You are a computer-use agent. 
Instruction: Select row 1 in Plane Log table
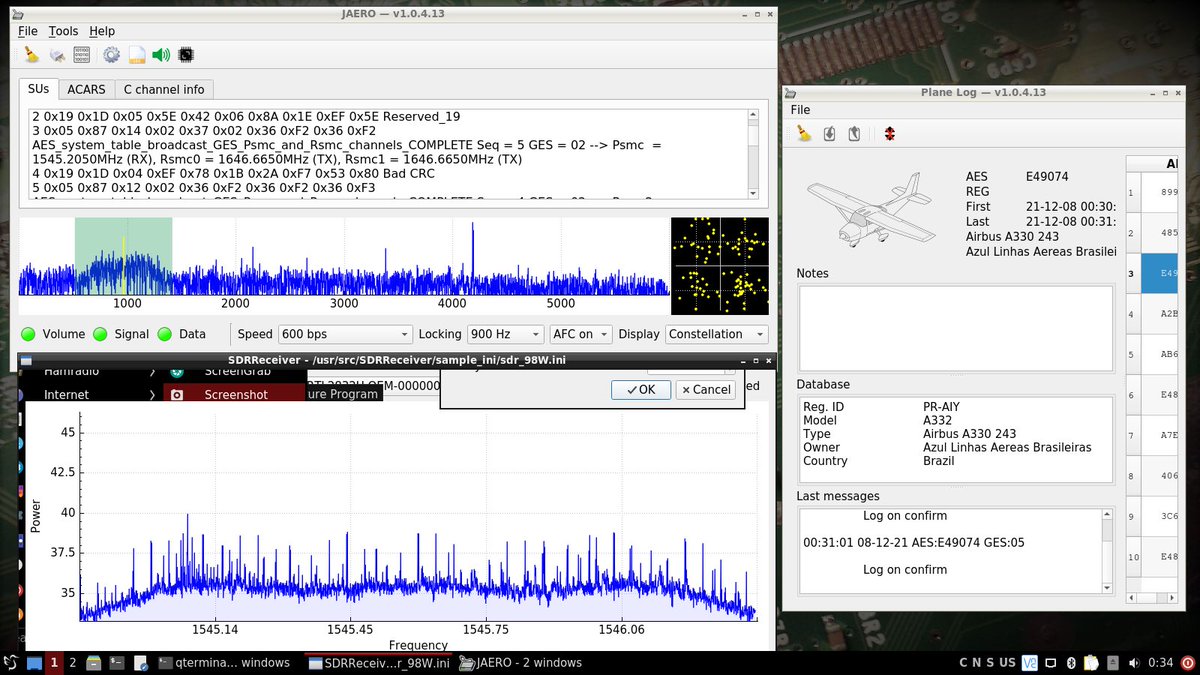pyautogui.click(x=1151, y=192)
